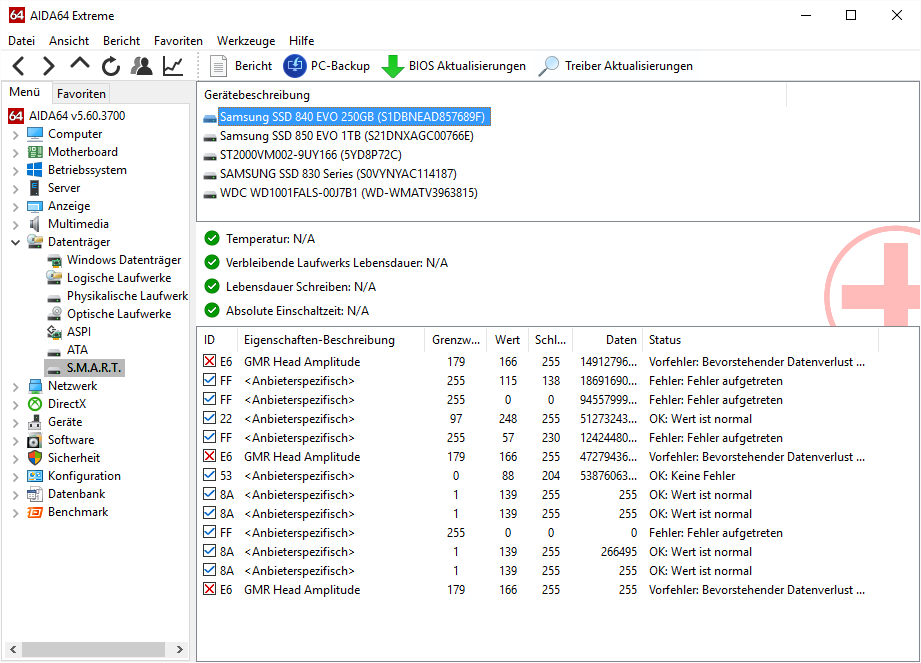Click the sidebar scrollbar right arrow
The height and width of the screenshot is (663, 921).
tap(180, 649)
